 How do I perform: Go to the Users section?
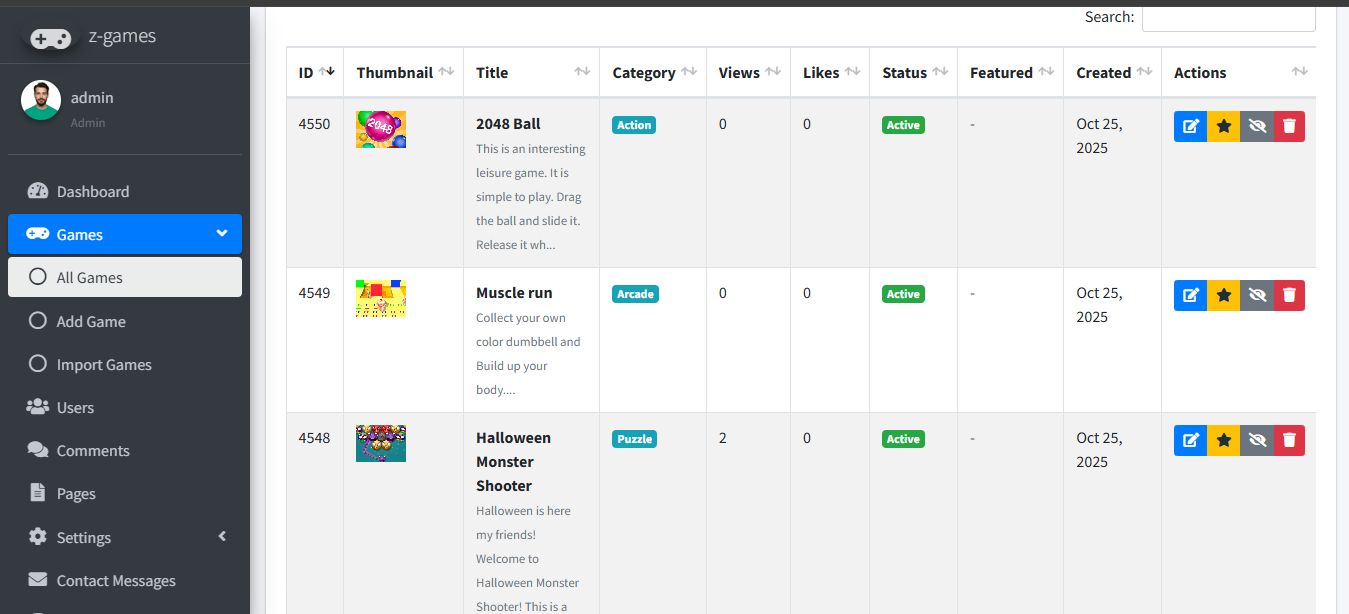click(x=75, y=408)
